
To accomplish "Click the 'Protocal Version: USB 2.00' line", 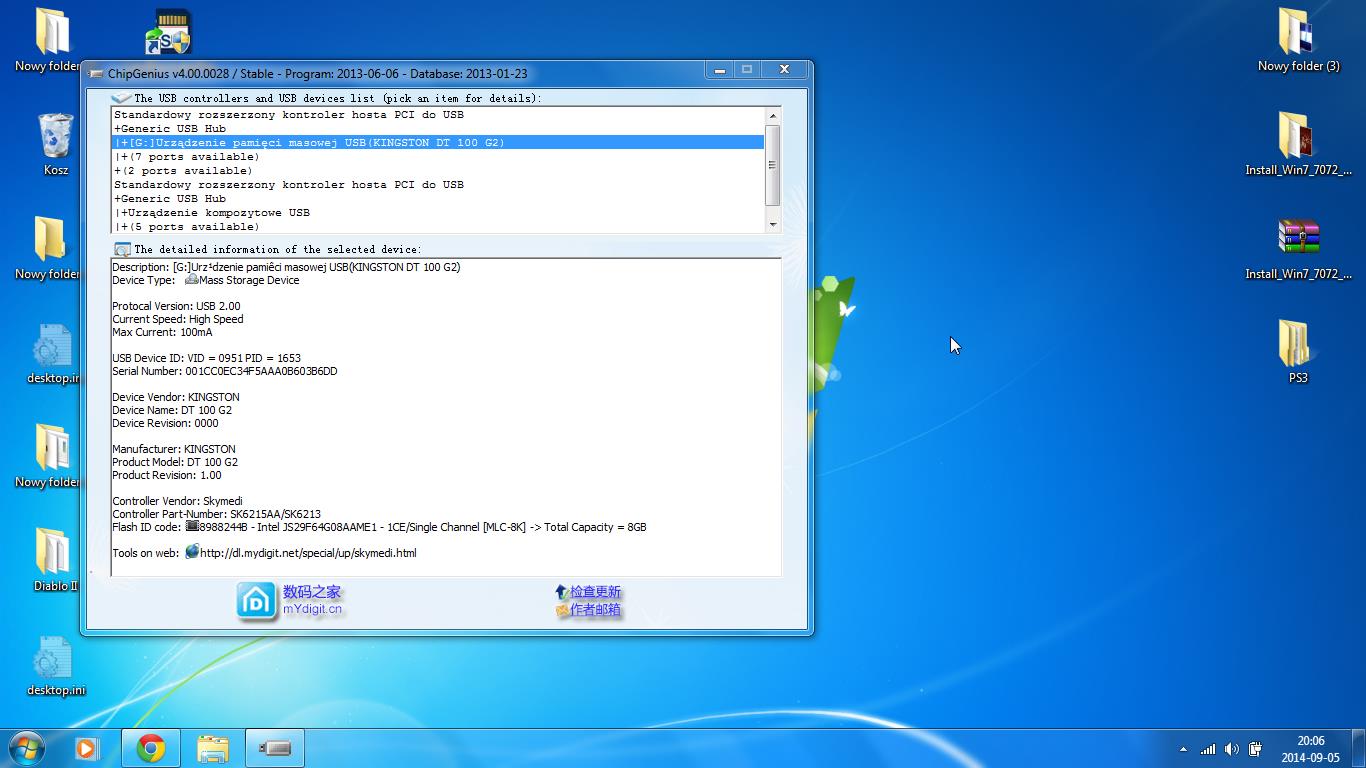I will [176, 306].
